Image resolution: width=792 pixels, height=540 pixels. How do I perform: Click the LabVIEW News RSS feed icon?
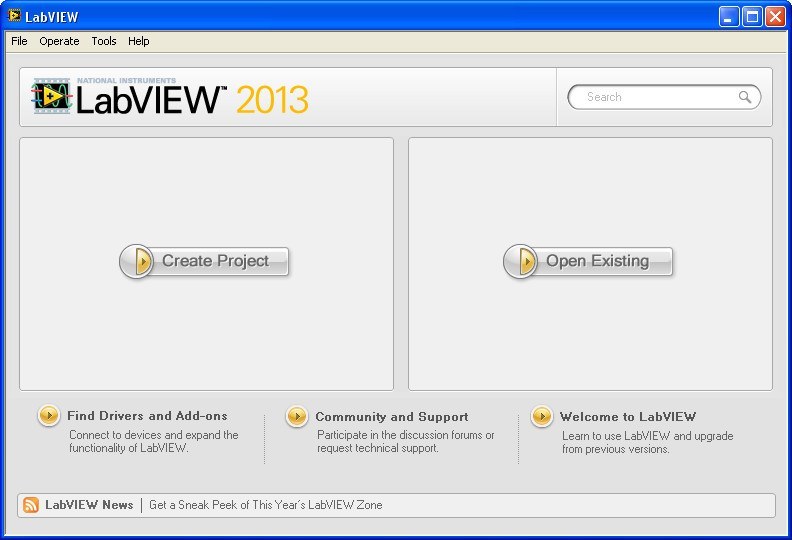[x=31, y=505]
